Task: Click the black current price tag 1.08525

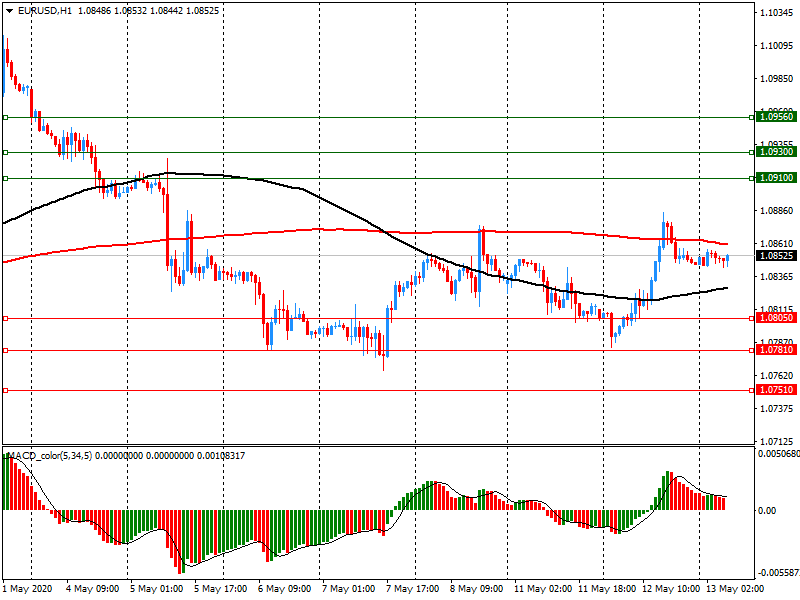Action: pos(776,256)
